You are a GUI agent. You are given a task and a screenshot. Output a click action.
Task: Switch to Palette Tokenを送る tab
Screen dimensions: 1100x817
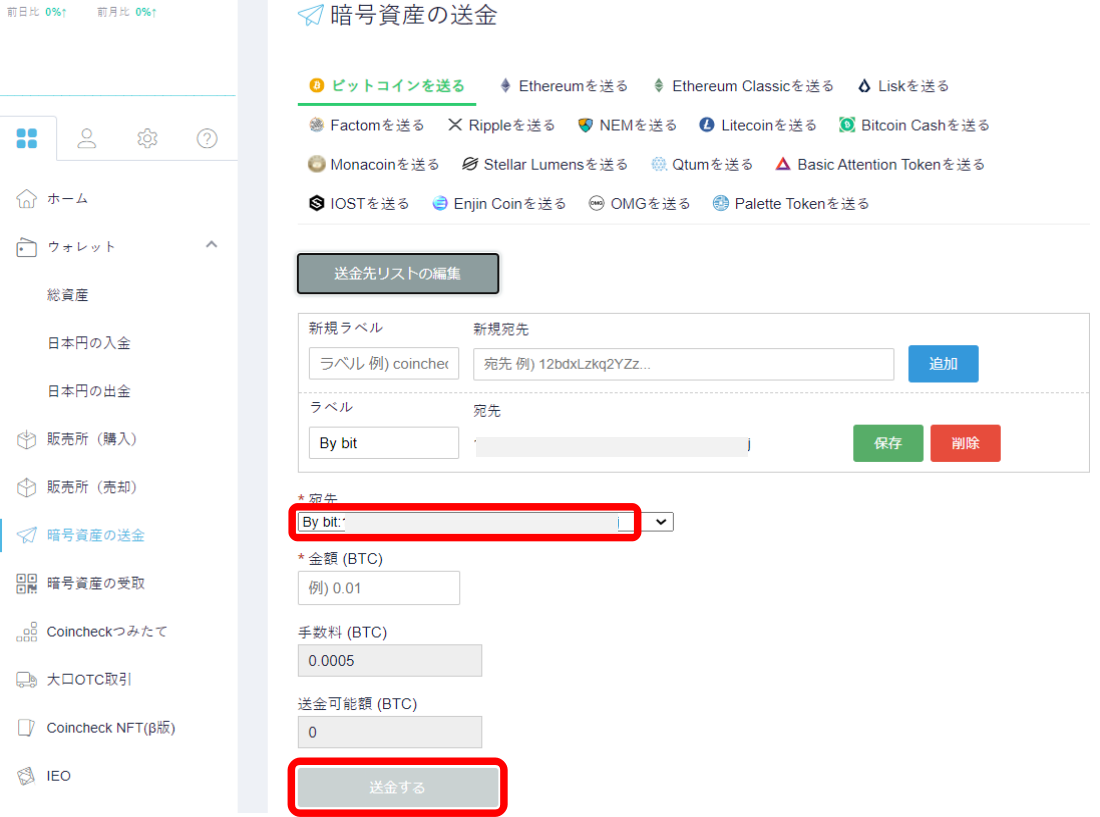click(x=791, y=203)
